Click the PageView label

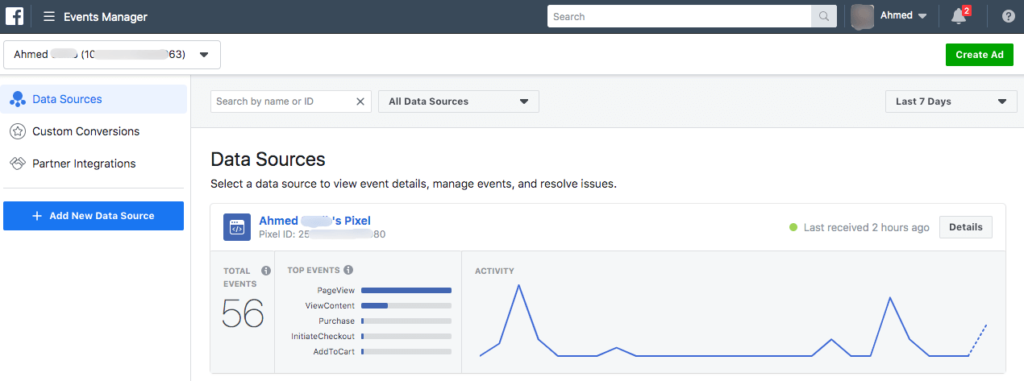pyautogui.click(x=336, y=290)
